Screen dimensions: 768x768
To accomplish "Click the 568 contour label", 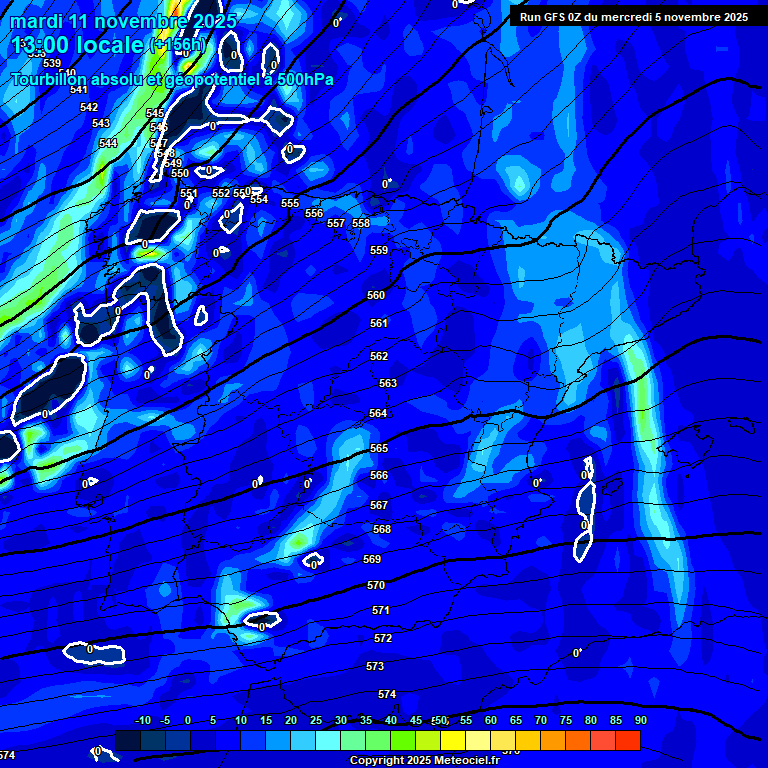I will click(382, 529).
